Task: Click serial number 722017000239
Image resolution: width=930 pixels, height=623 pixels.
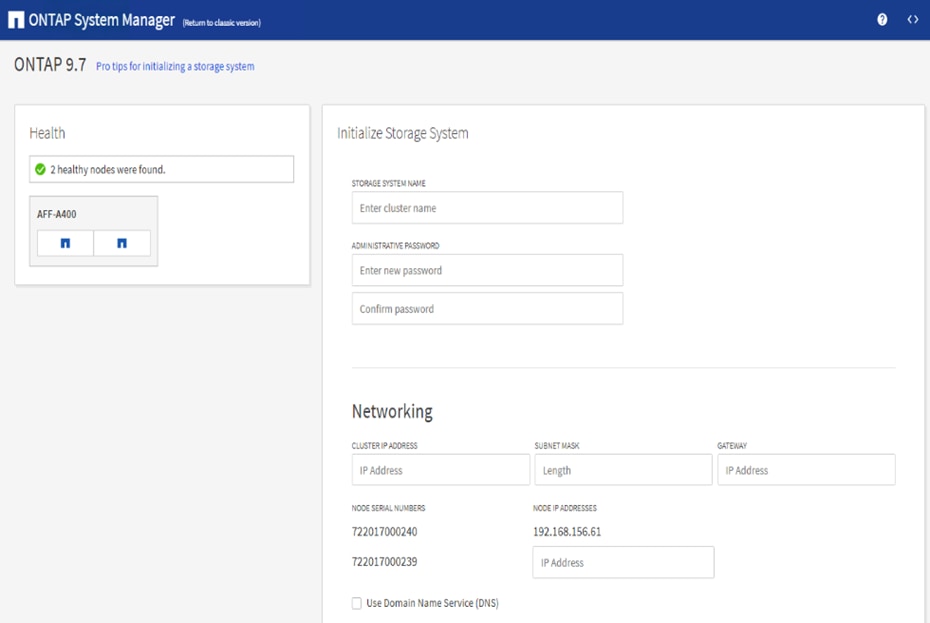Action: tap(384, 562)
